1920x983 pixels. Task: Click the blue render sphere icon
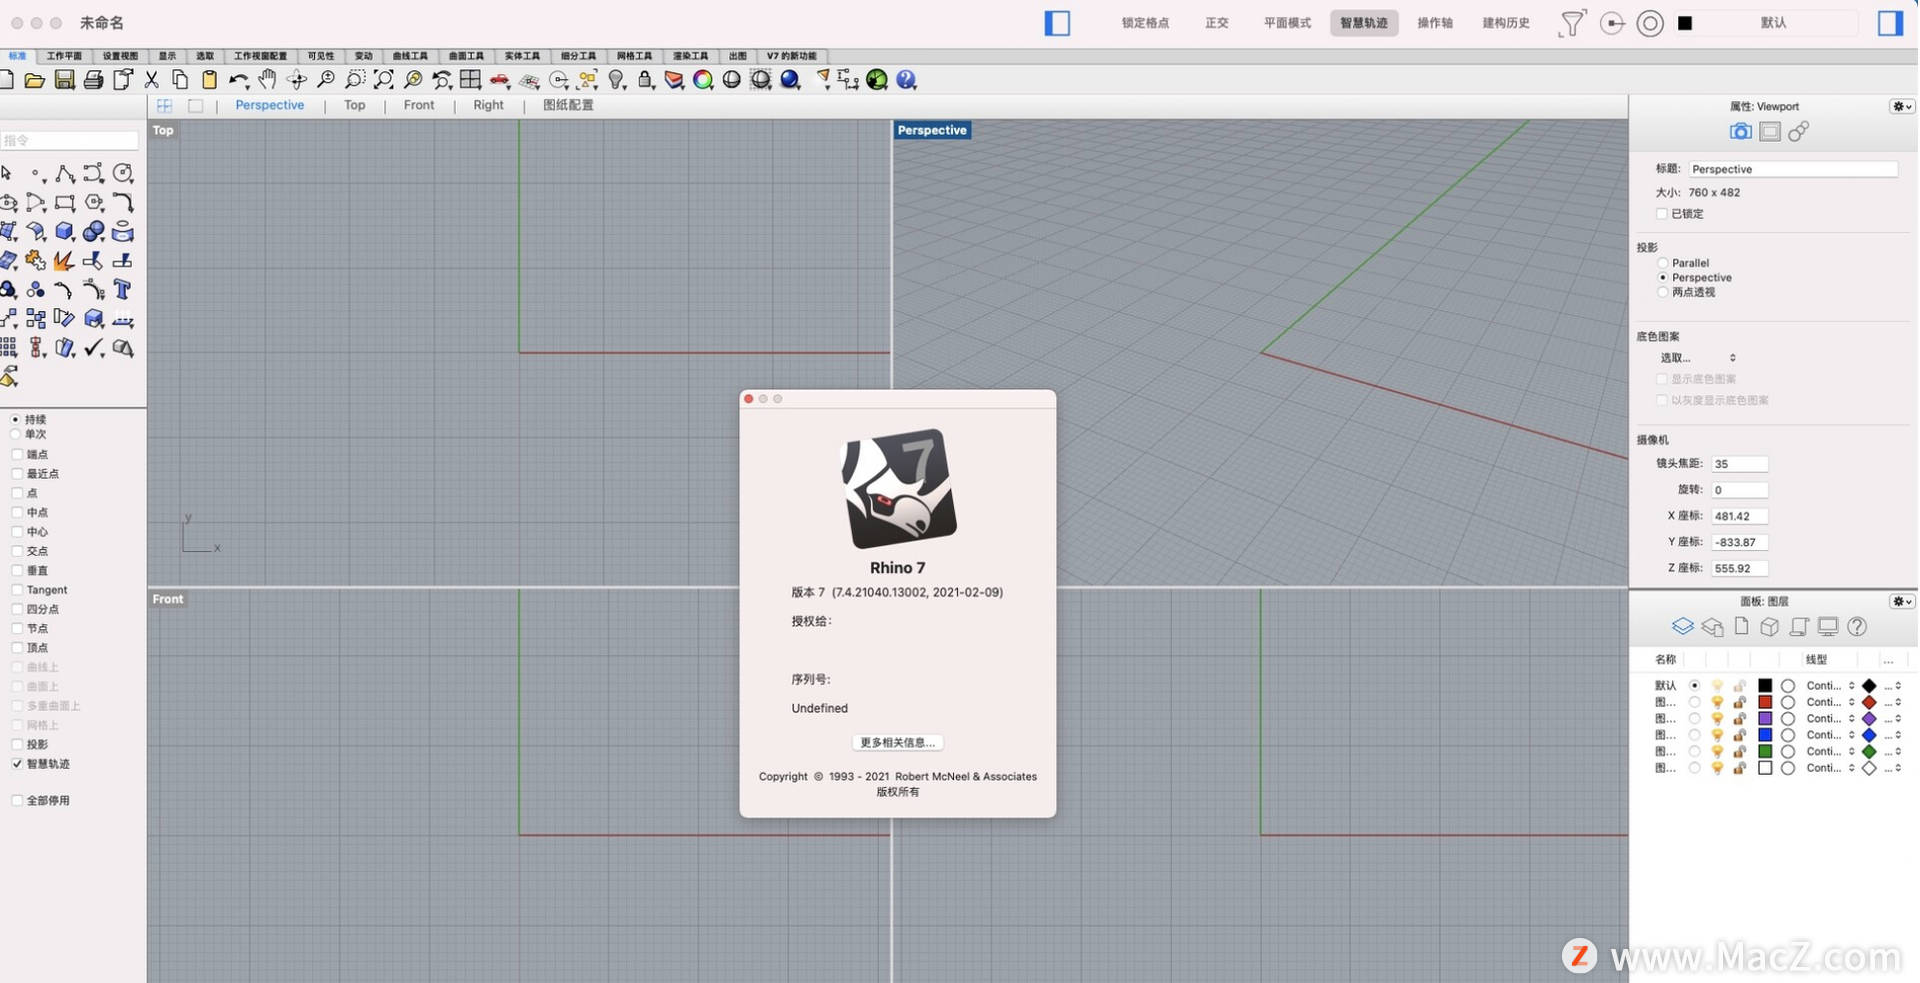pos(790,80)
